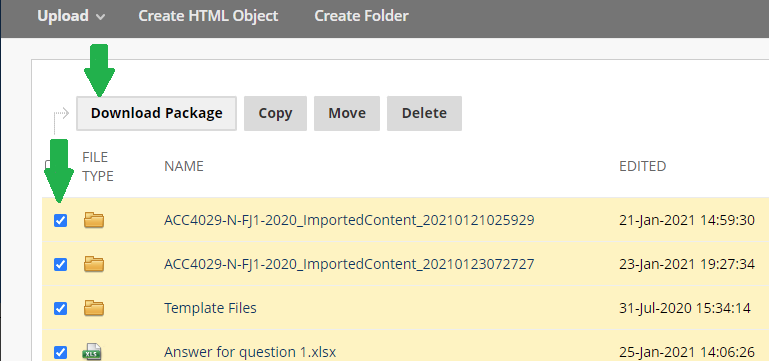Click the Move button
769x361 pixels.
[x=347, y=113]
